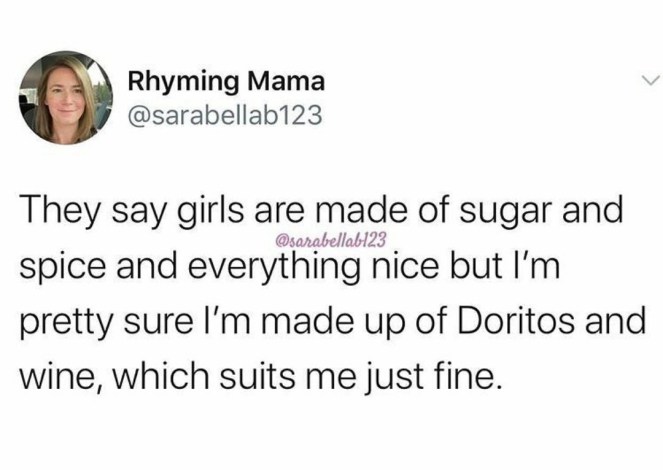The image size is (663, 470).
Task: Click the word "wine" in tweet
Action: click(46, 380)
